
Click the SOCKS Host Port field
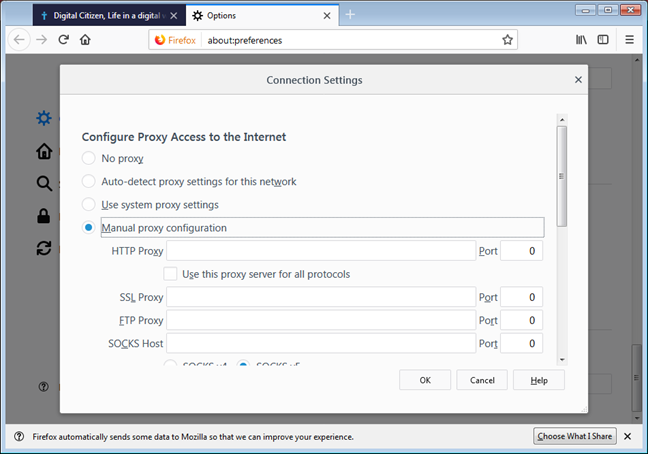[x=522, y=343]
